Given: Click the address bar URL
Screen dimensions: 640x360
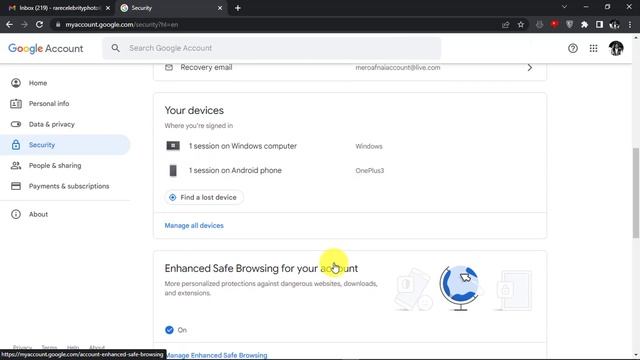Looking at the screenshot, I should pos(121,24).
